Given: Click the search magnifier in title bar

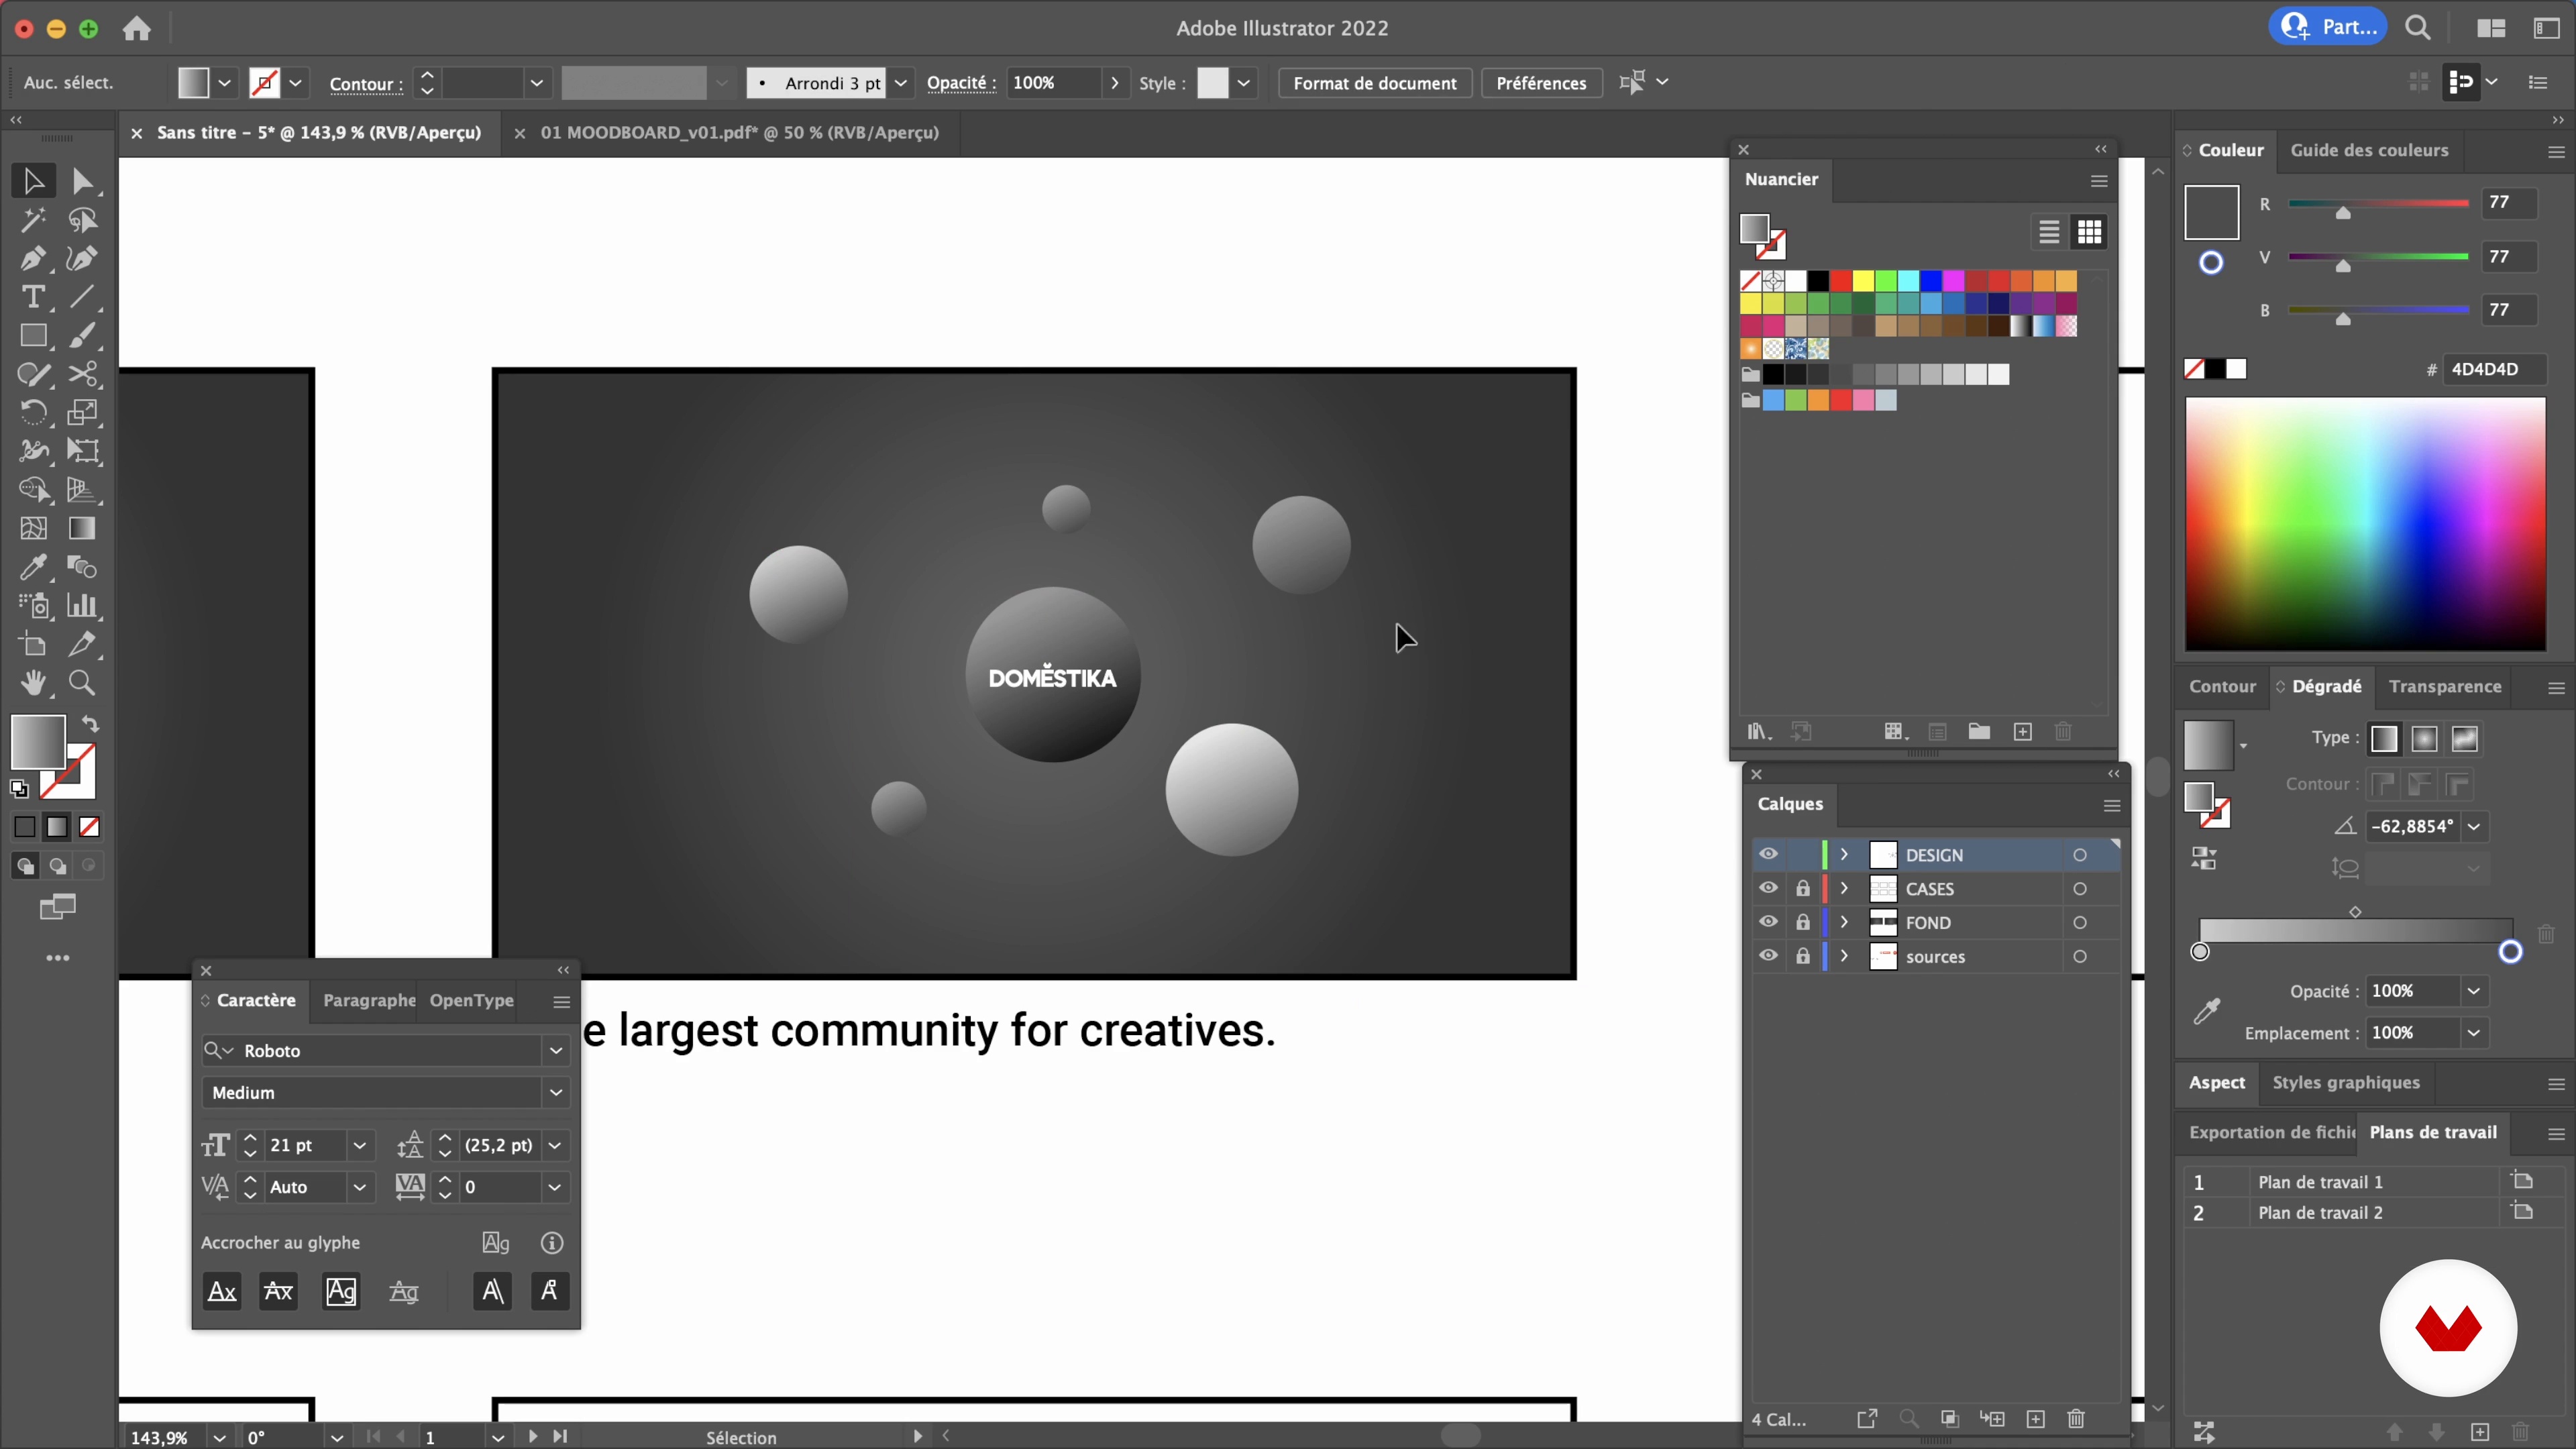Looking at the screenshot, I should pos(2418,28).
